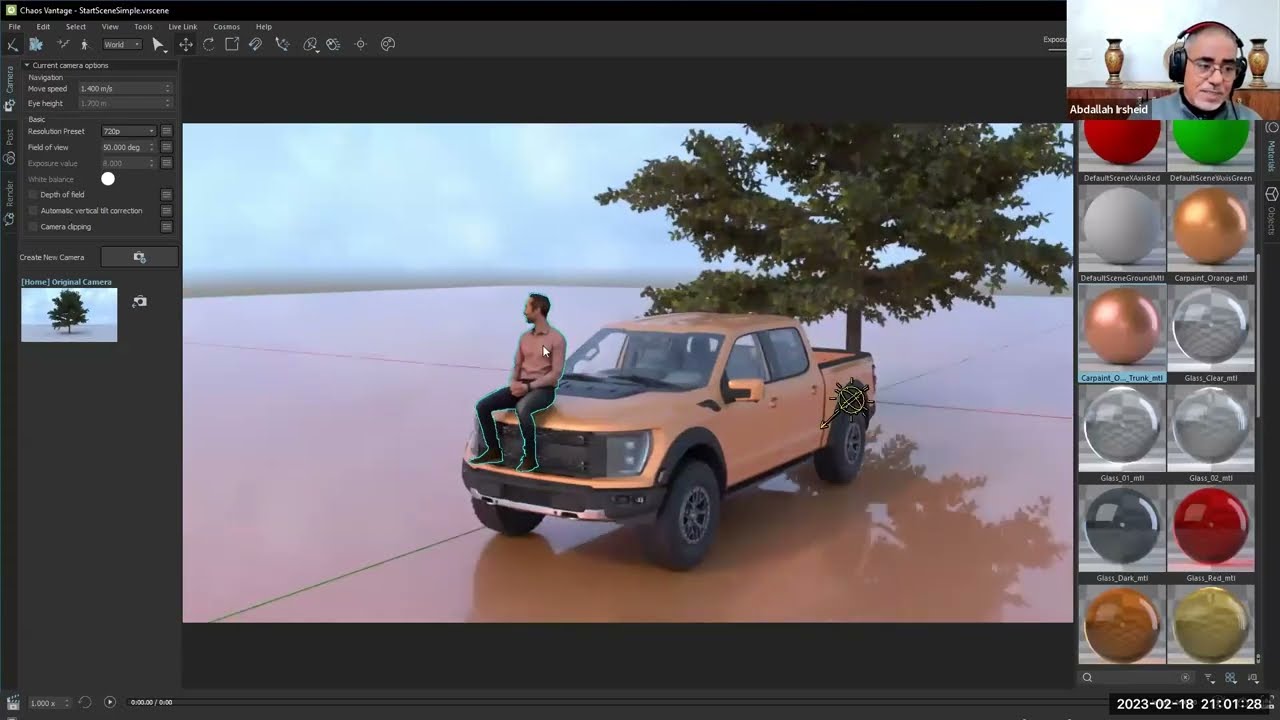
Task: Open options button beside Resolution Preset
Action: (x=167, y=131)
